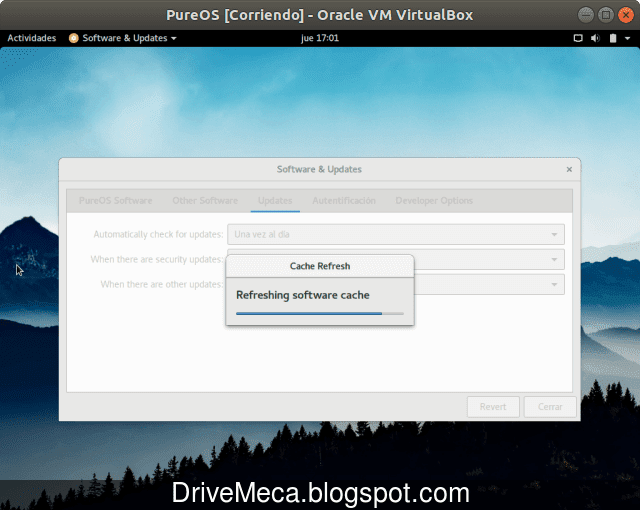This screenshot has width=640, height=510.
Task: Click 'When there are other updates:' label
Action: (x=162, y=284)
